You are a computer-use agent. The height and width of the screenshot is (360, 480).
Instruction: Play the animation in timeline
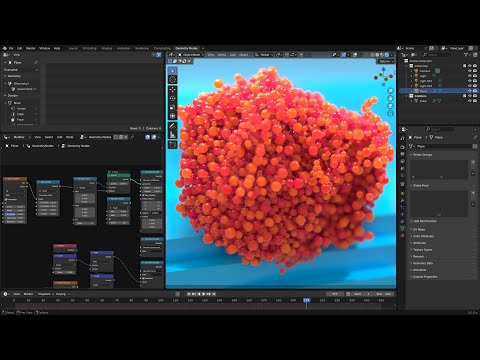[204, 294]
